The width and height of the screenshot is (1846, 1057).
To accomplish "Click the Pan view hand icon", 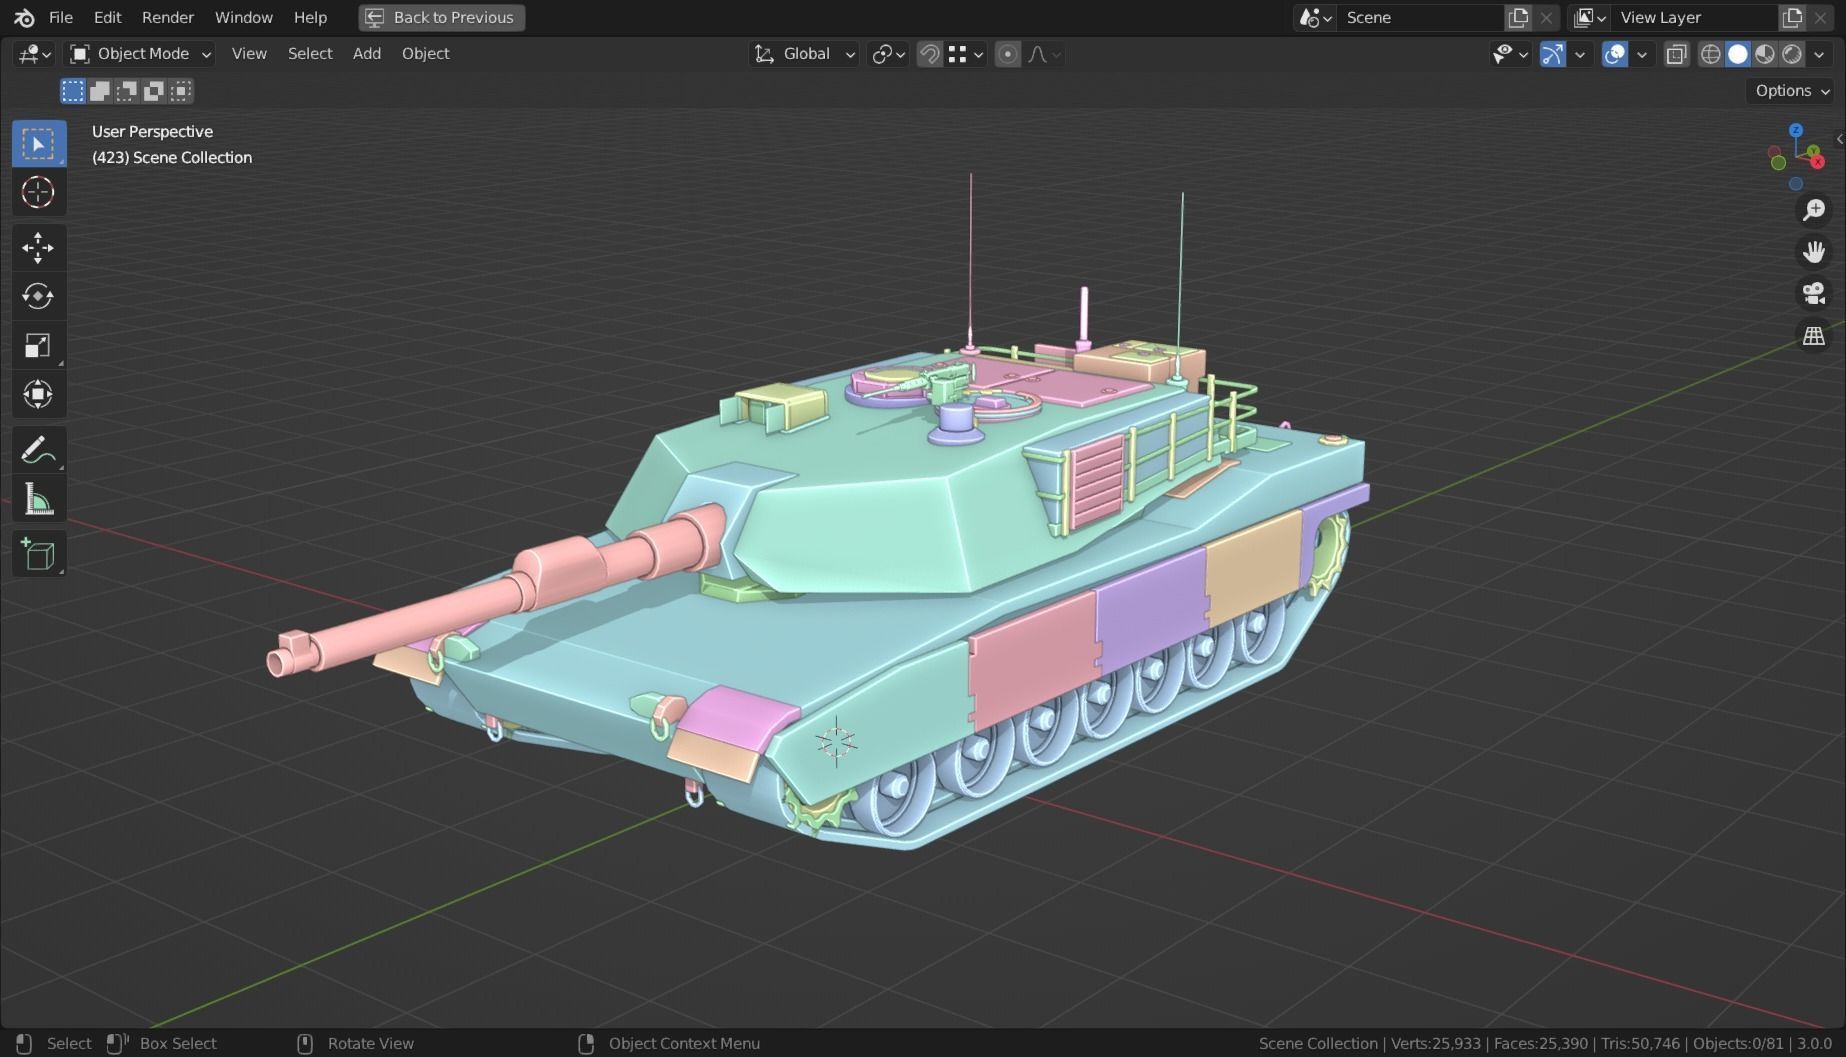I will 1814,252.
